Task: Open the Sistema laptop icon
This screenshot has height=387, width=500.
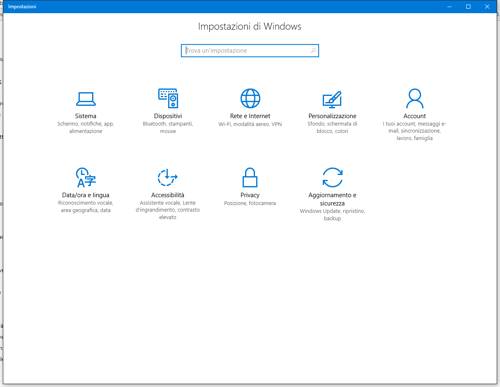Action: [86, 99]
